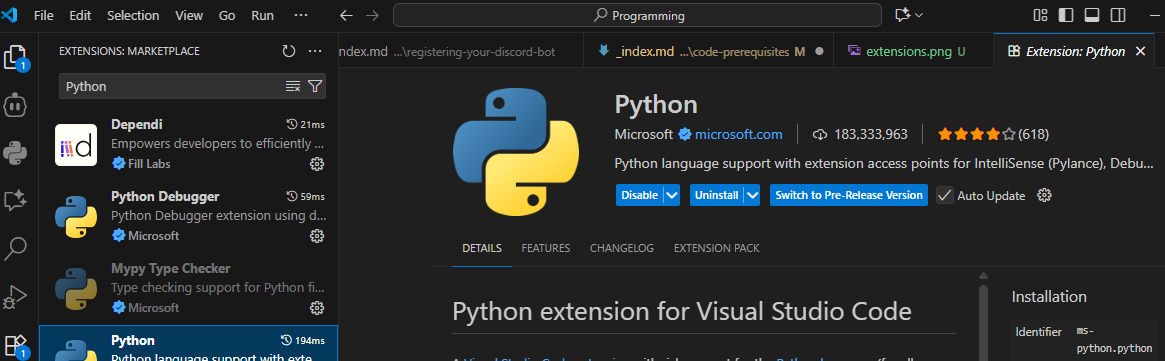The image size is (1165, 361).
Task: Go forward in navigation history
Action: pos(373,15)
